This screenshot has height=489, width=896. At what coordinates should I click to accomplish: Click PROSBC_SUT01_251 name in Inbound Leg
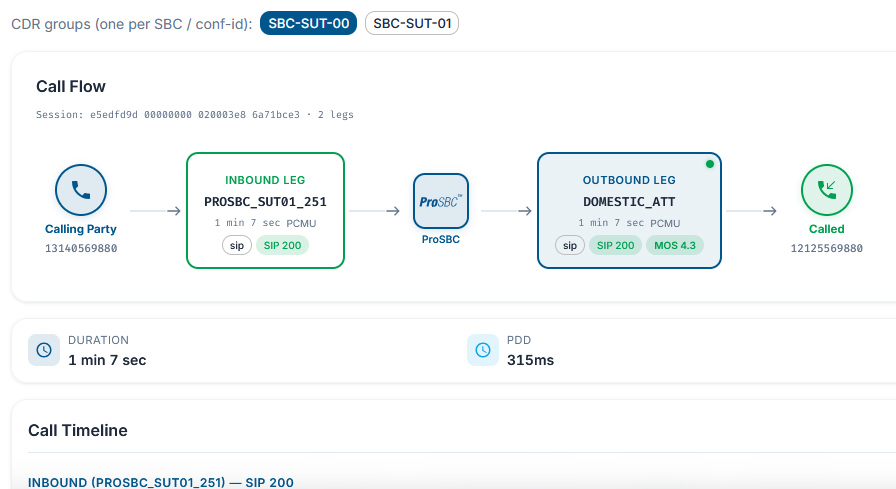click(x=265, y=202)
